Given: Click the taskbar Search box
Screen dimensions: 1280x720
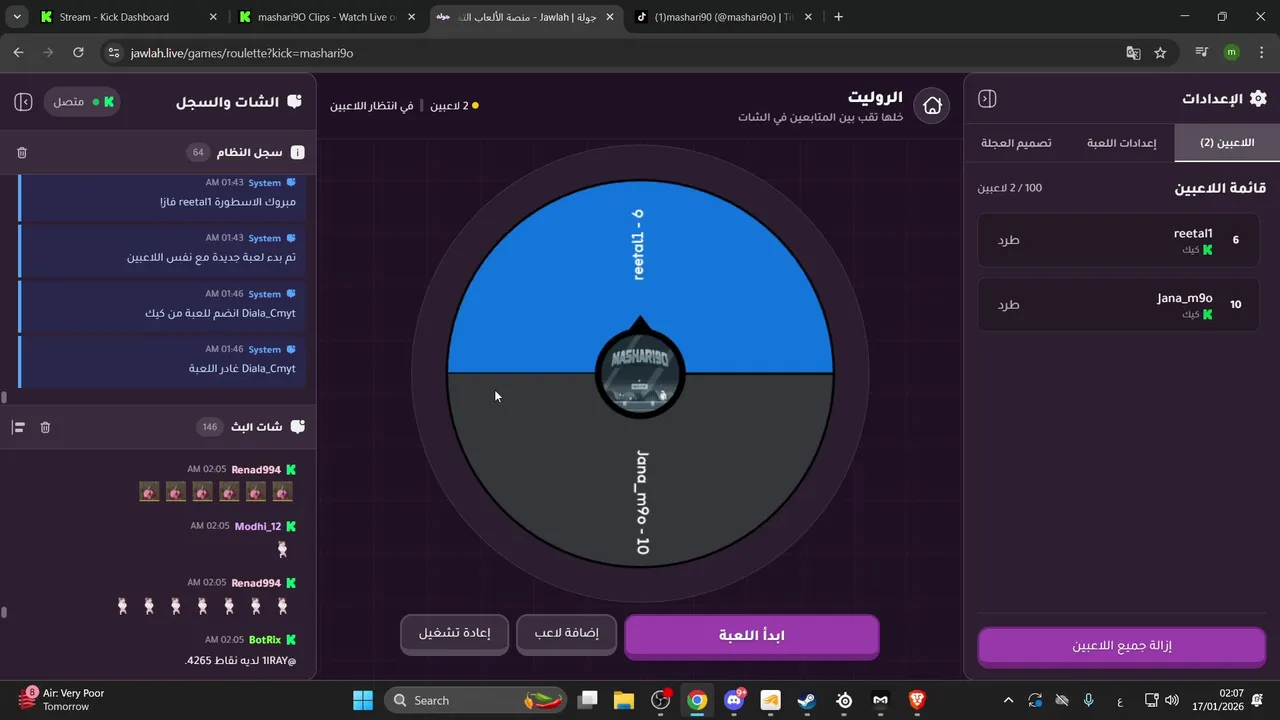Looking at the screenshot, I should click(x=475, y=700).
